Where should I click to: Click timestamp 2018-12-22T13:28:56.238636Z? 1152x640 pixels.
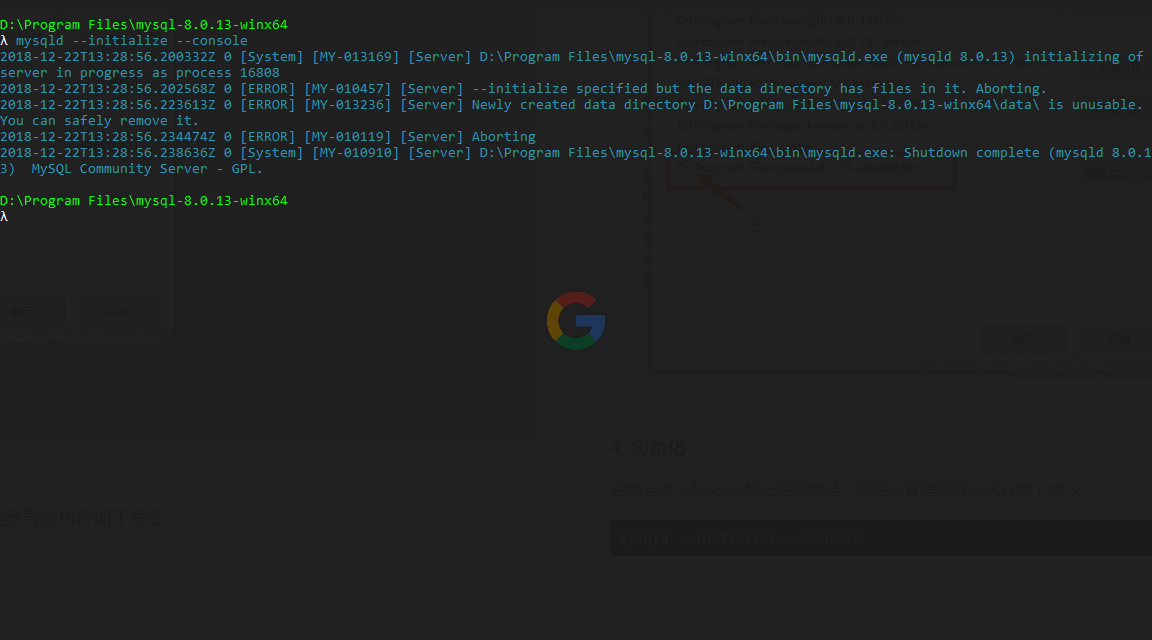coord(108,153)
